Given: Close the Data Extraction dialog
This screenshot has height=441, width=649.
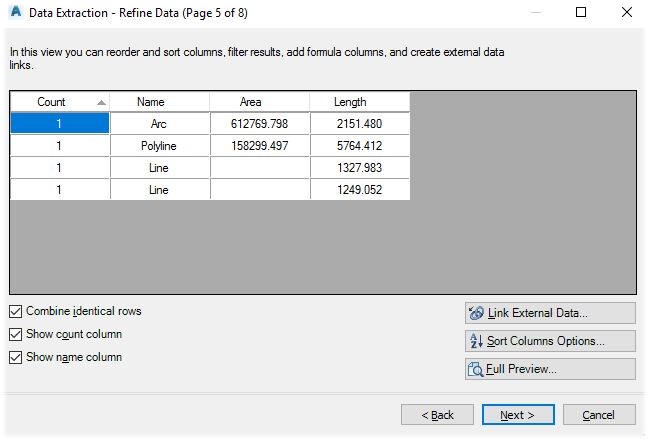Looking at the screenshot, I should 627,12.
